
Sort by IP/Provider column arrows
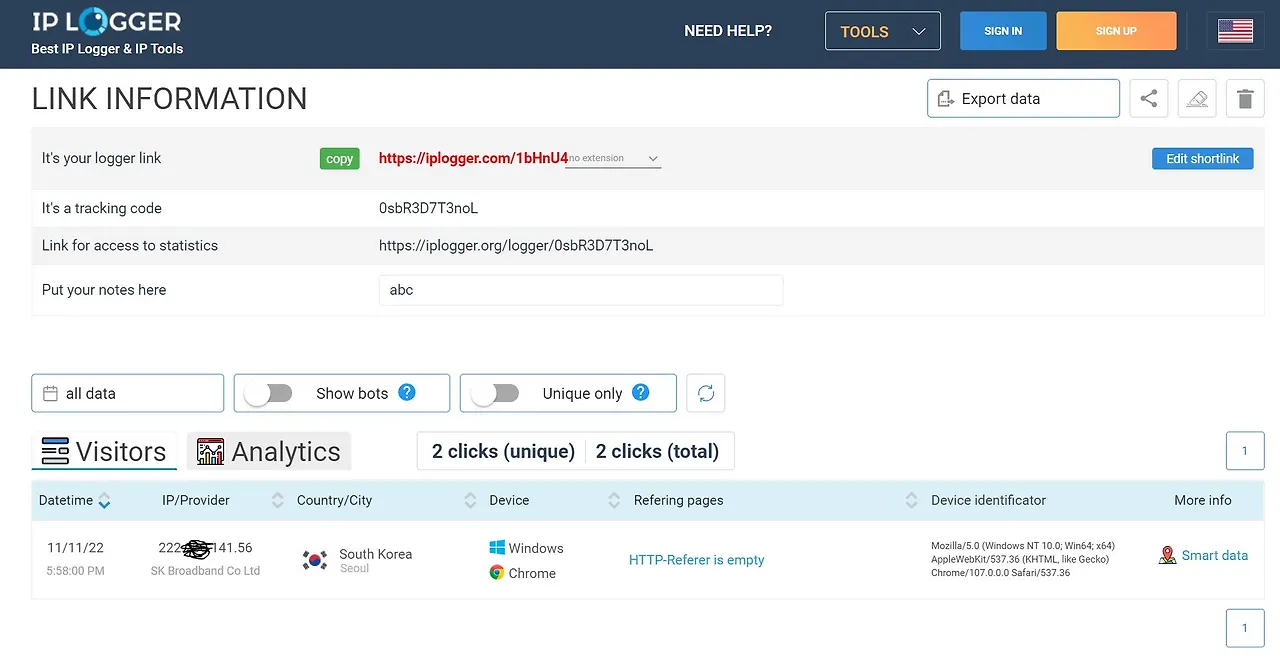pos(278,501)
